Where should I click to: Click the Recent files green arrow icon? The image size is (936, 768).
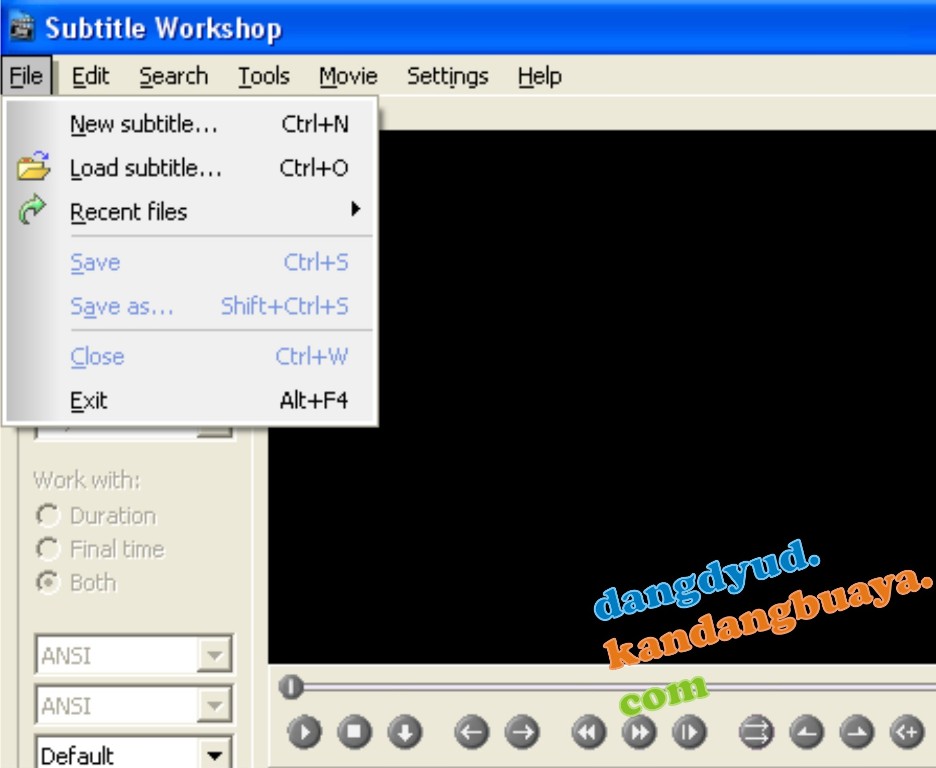coord(32,209)
